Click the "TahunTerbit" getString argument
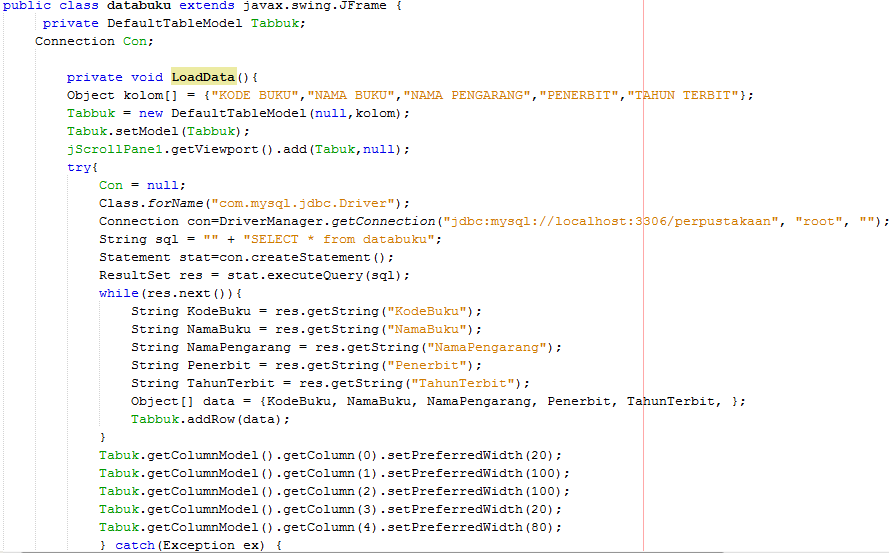 [x=463, y=383]
